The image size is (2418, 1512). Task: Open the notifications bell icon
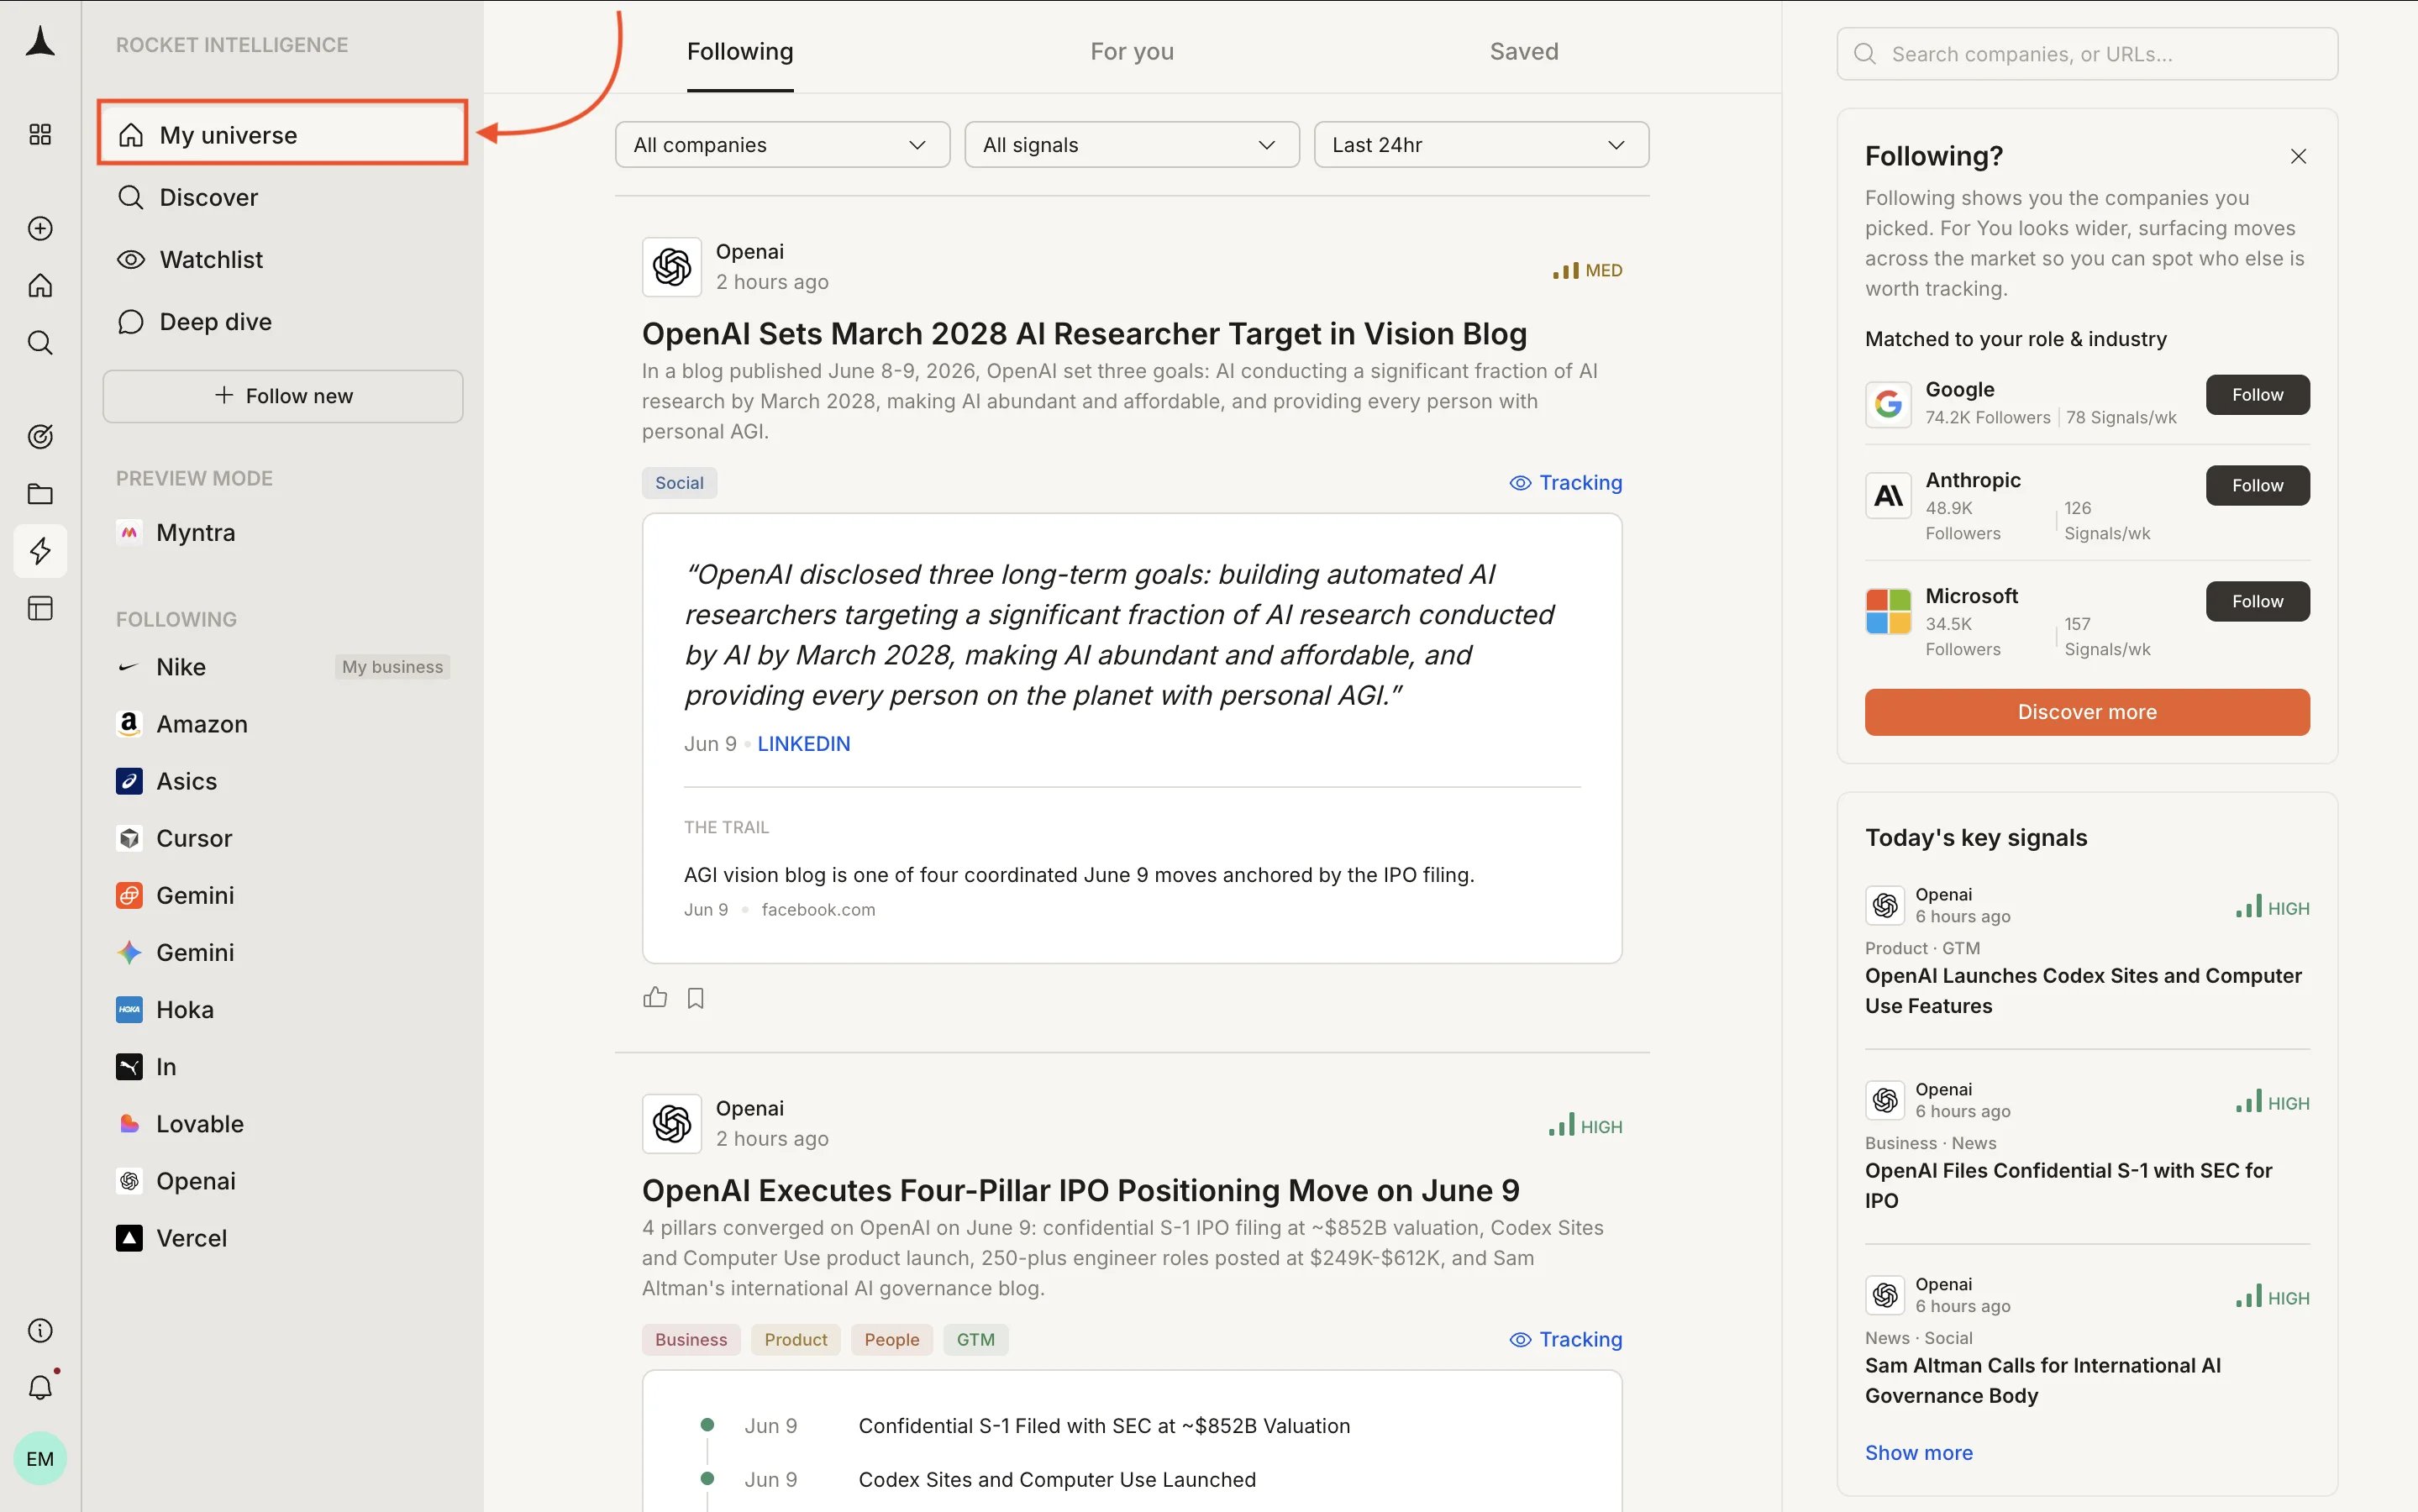[40, 1387]
